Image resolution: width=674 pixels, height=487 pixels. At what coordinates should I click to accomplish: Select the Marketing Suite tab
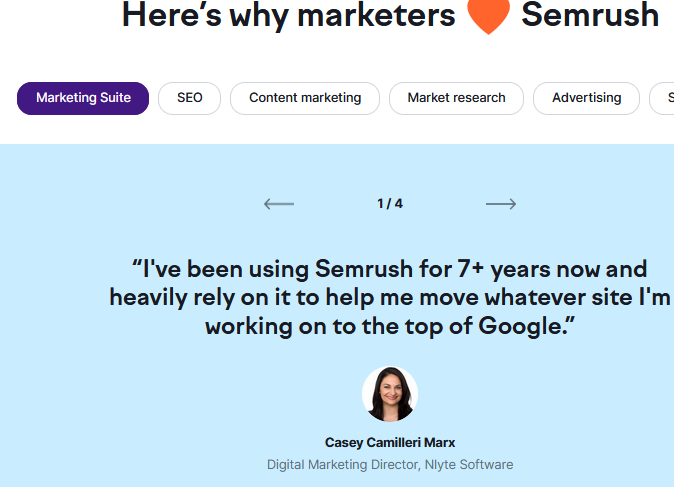(x=83, y=98)
